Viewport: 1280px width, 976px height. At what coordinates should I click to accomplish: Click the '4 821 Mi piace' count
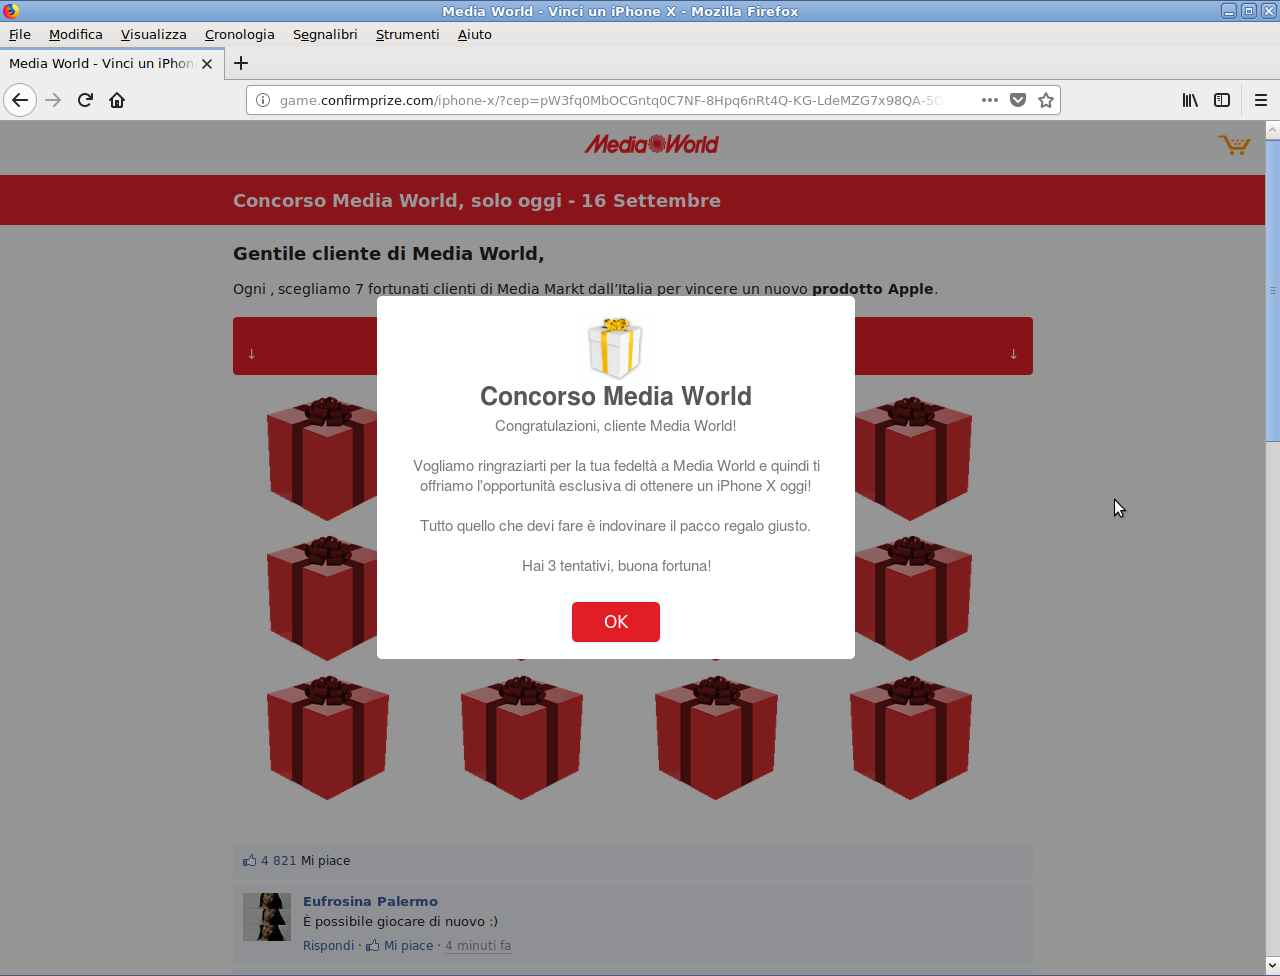pos(305,860)
